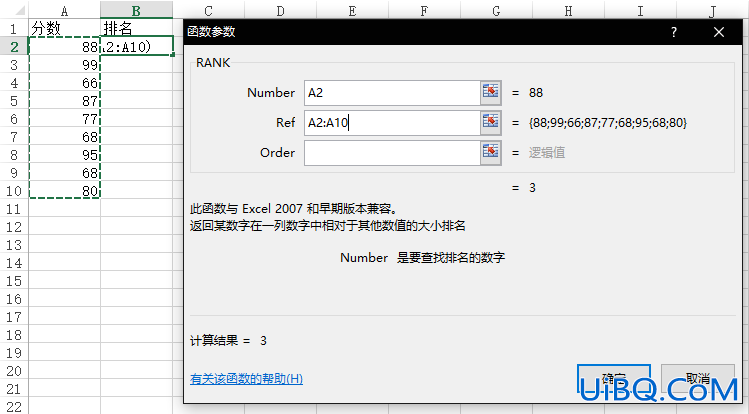Click in the Ref input field containing A2:A10
Screen dimensions: 749x414
(392, 123)
